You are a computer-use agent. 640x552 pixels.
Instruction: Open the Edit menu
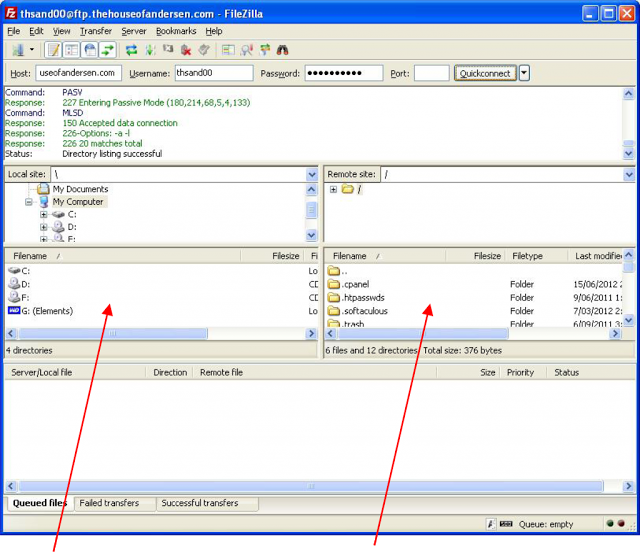(x=36, y=31)
